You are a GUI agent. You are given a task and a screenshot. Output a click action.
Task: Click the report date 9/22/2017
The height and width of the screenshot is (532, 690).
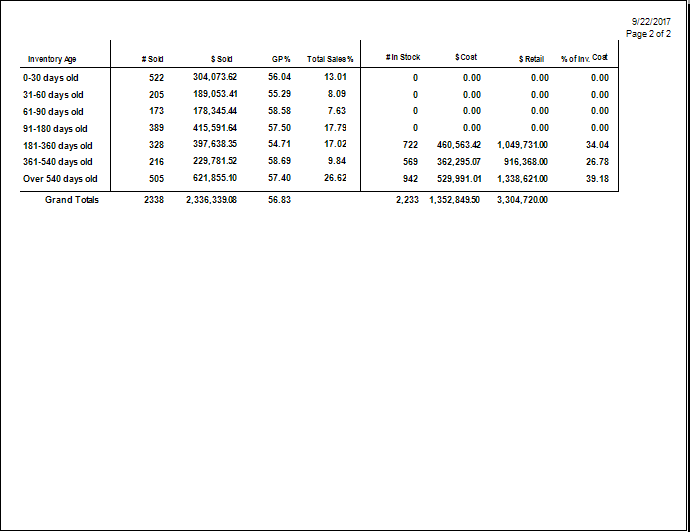point(651,21)
